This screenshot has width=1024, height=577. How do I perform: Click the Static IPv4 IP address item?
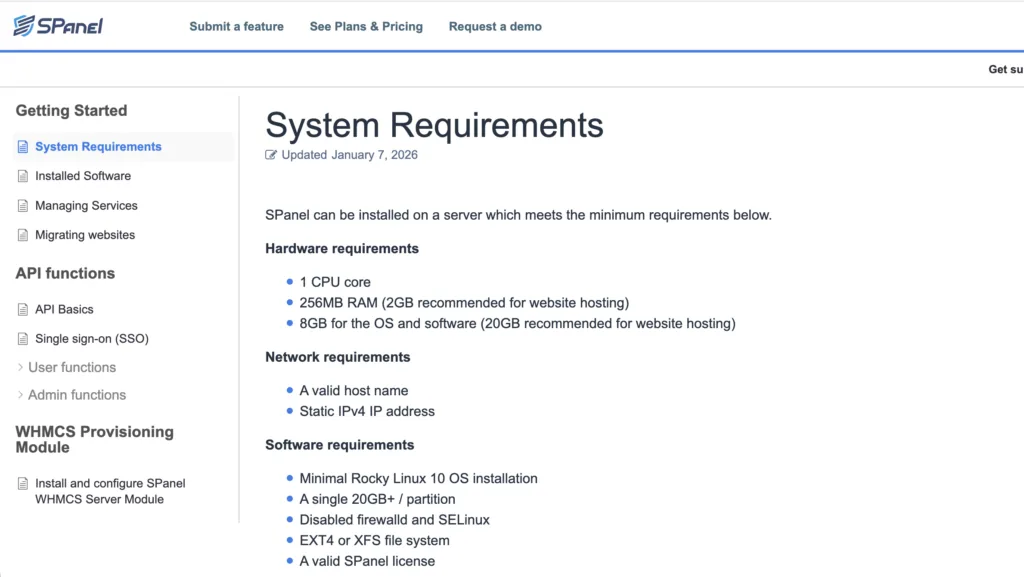367,411
